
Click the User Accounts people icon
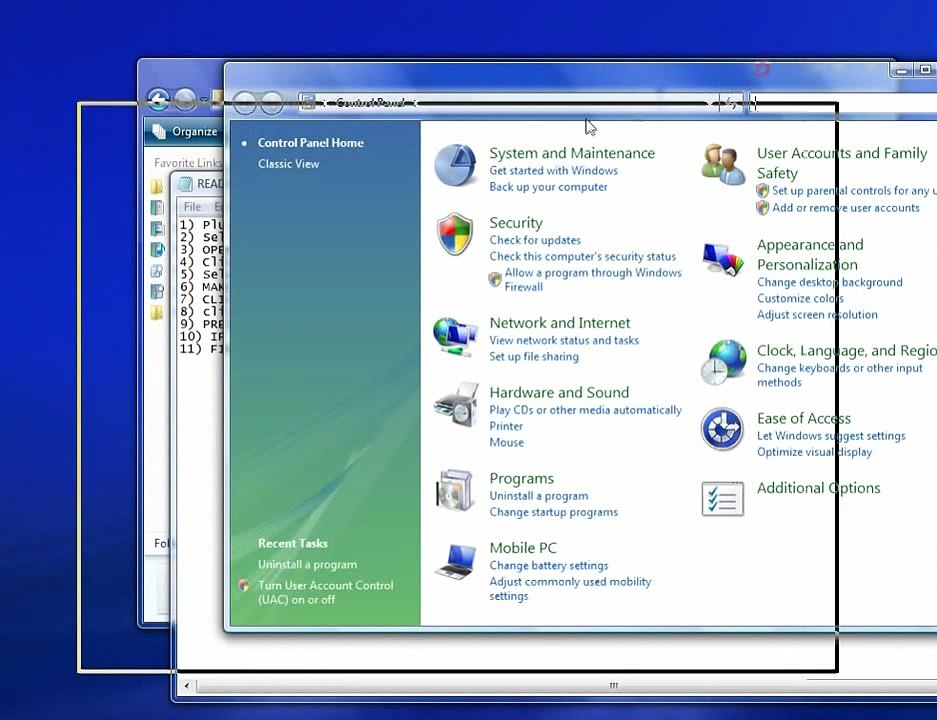722,164
